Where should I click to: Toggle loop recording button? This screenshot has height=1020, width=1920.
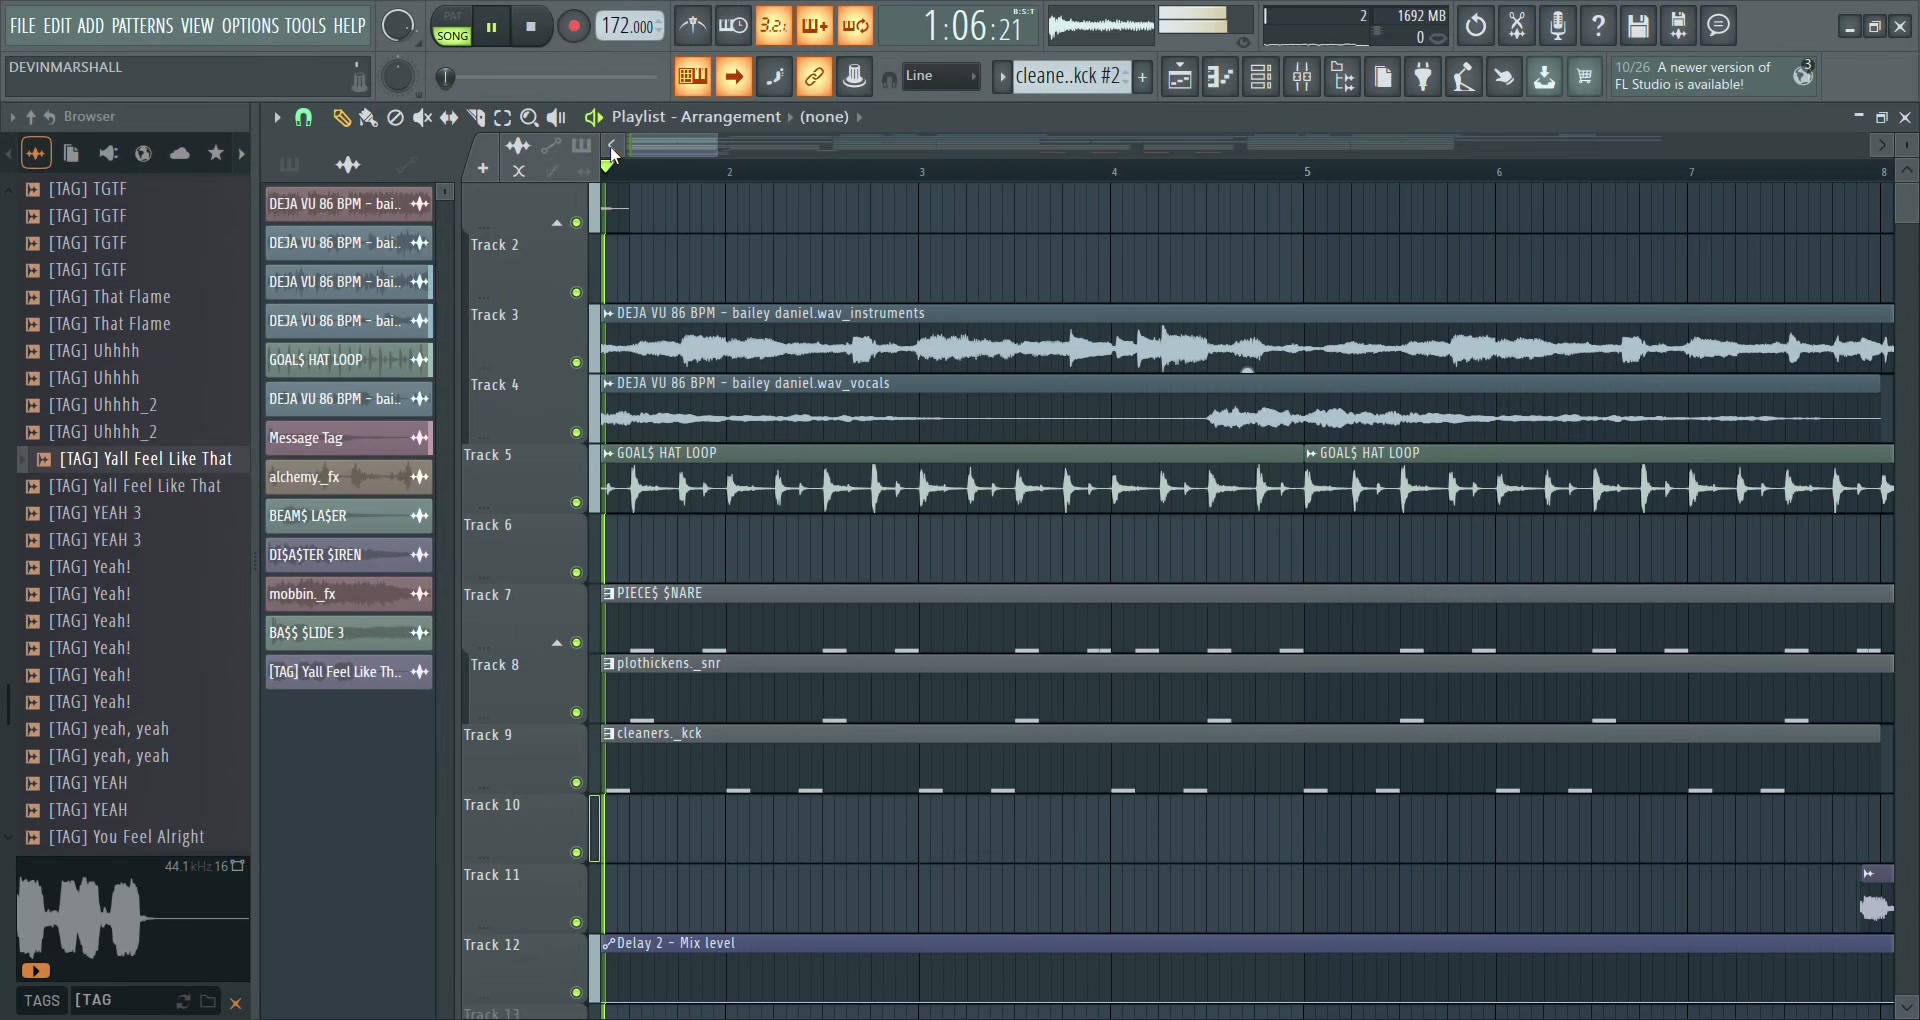[856, 27]
